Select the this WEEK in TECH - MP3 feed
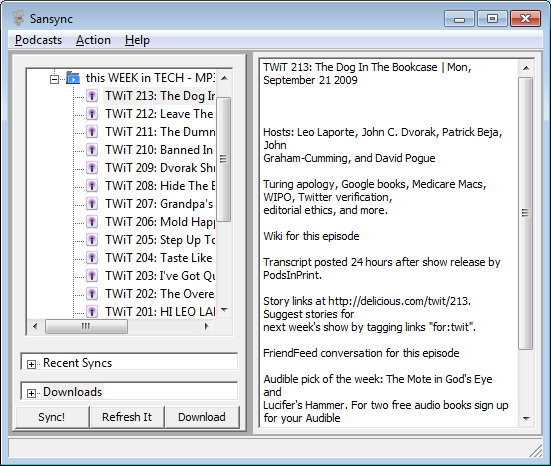This screenshot has height=466, width=551. click(x=150, y=78)
